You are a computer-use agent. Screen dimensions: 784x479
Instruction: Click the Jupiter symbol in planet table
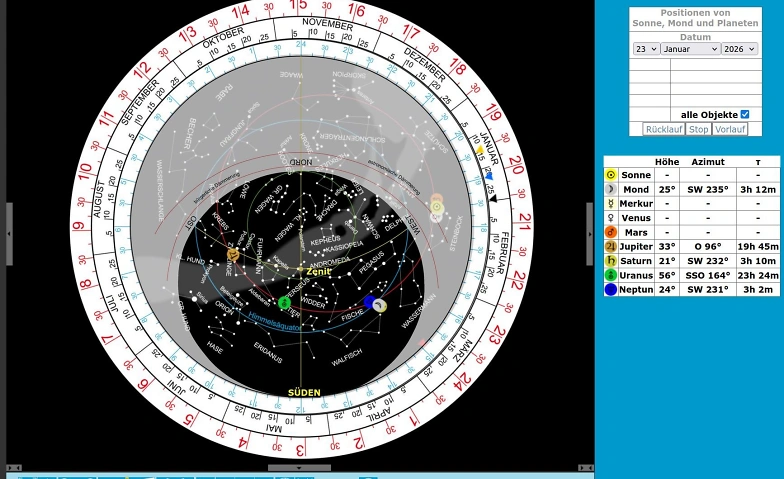pyautogui.click(x=610, y=246)
